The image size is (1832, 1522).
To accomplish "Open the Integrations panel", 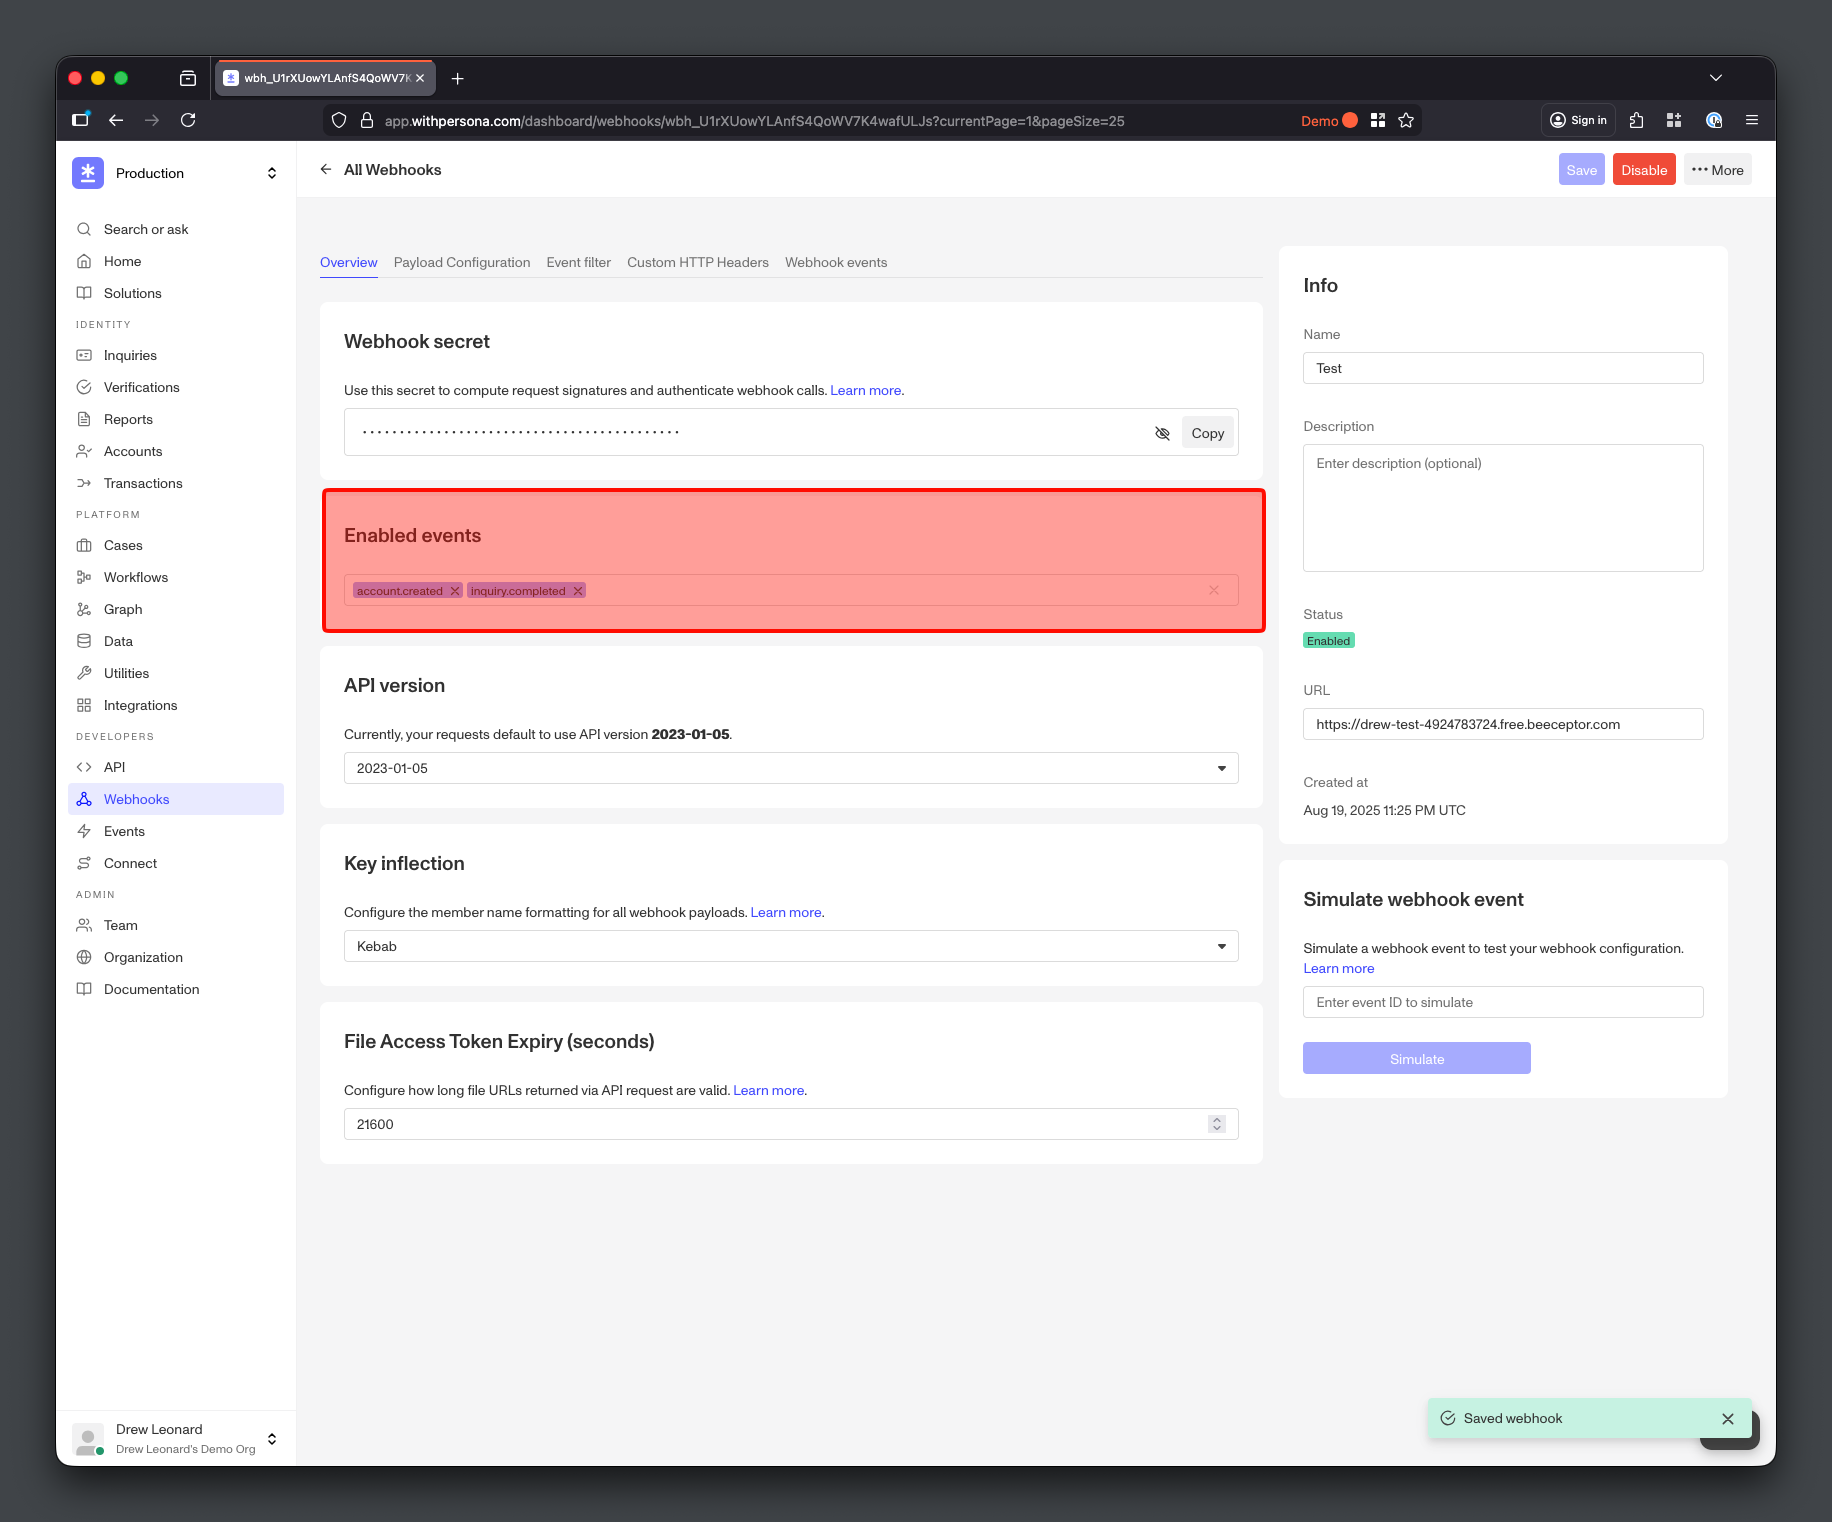I will [x=141, y=705].
